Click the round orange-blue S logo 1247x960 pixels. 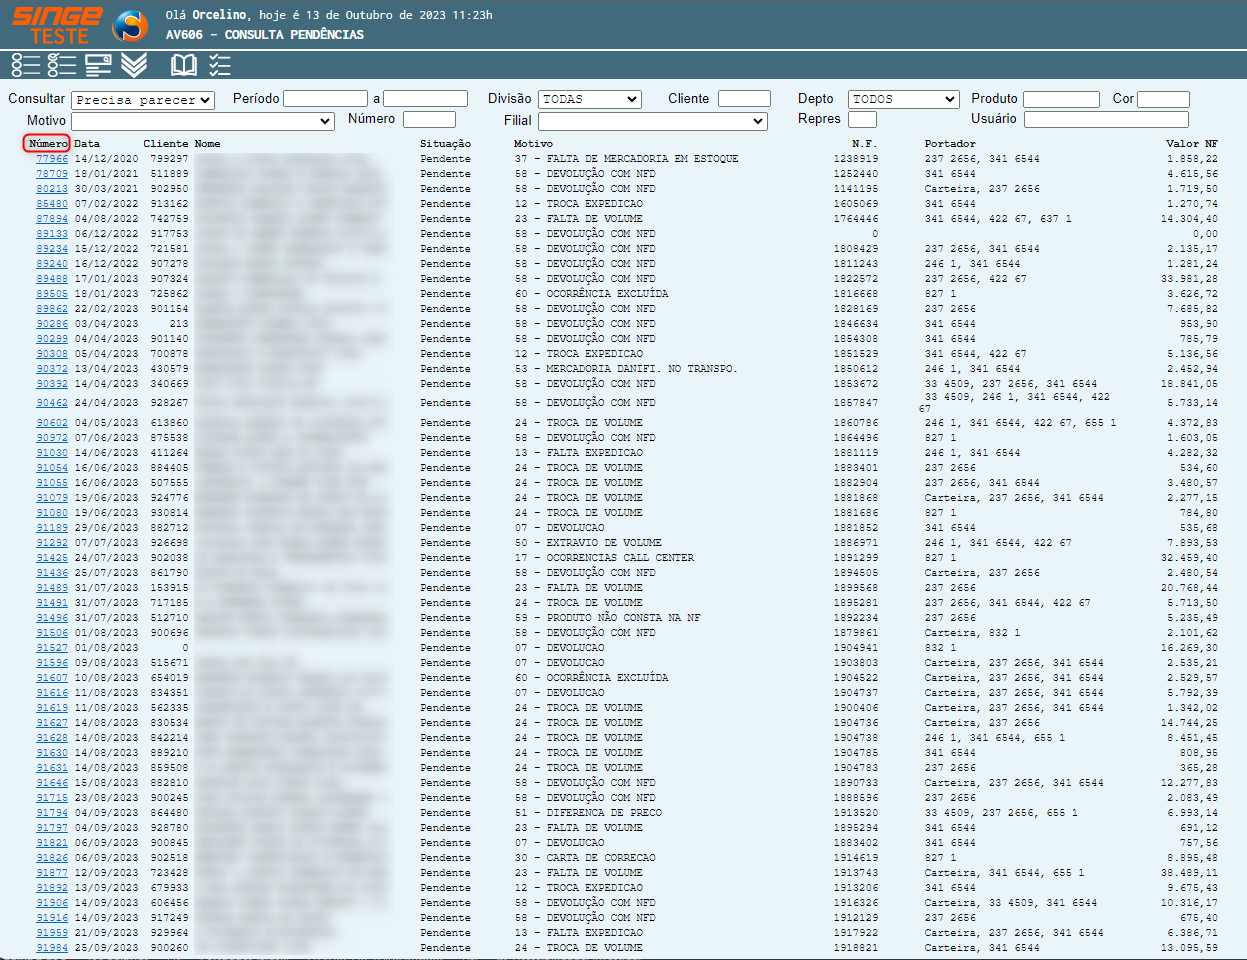pyautogui.click(x=130, y=25)
